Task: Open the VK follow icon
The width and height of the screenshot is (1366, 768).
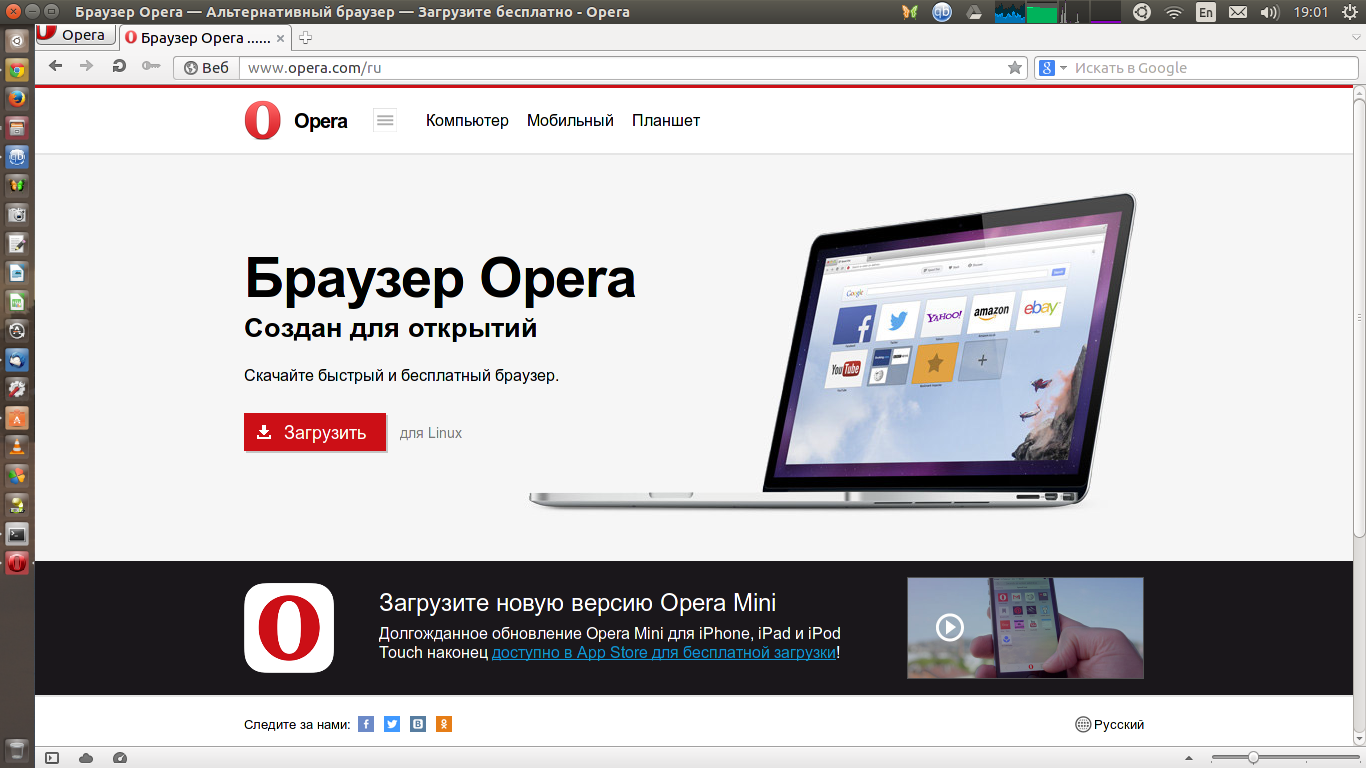Action: coord(418,724)
